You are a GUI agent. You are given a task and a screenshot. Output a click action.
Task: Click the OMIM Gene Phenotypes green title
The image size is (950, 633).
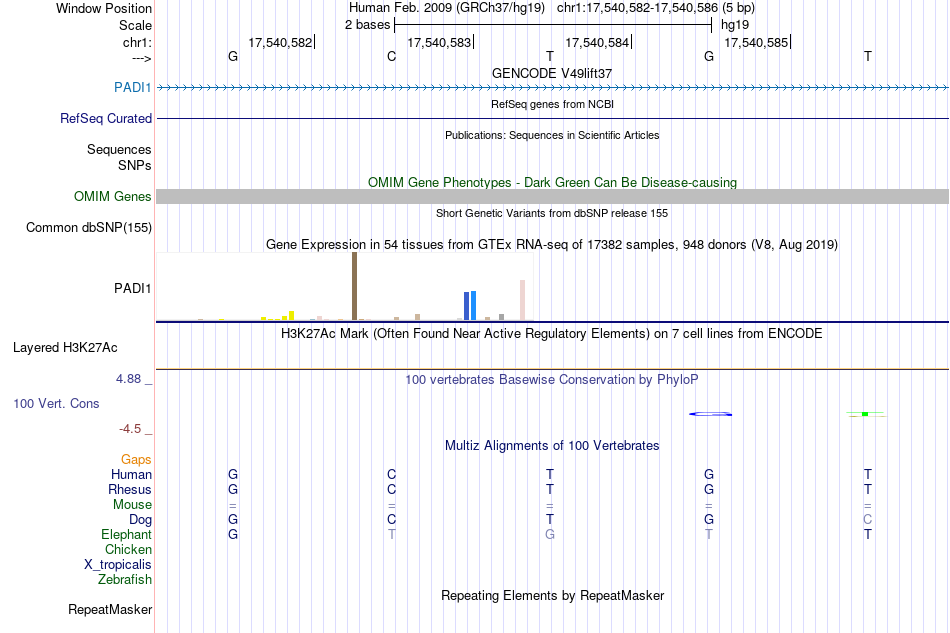553,182
